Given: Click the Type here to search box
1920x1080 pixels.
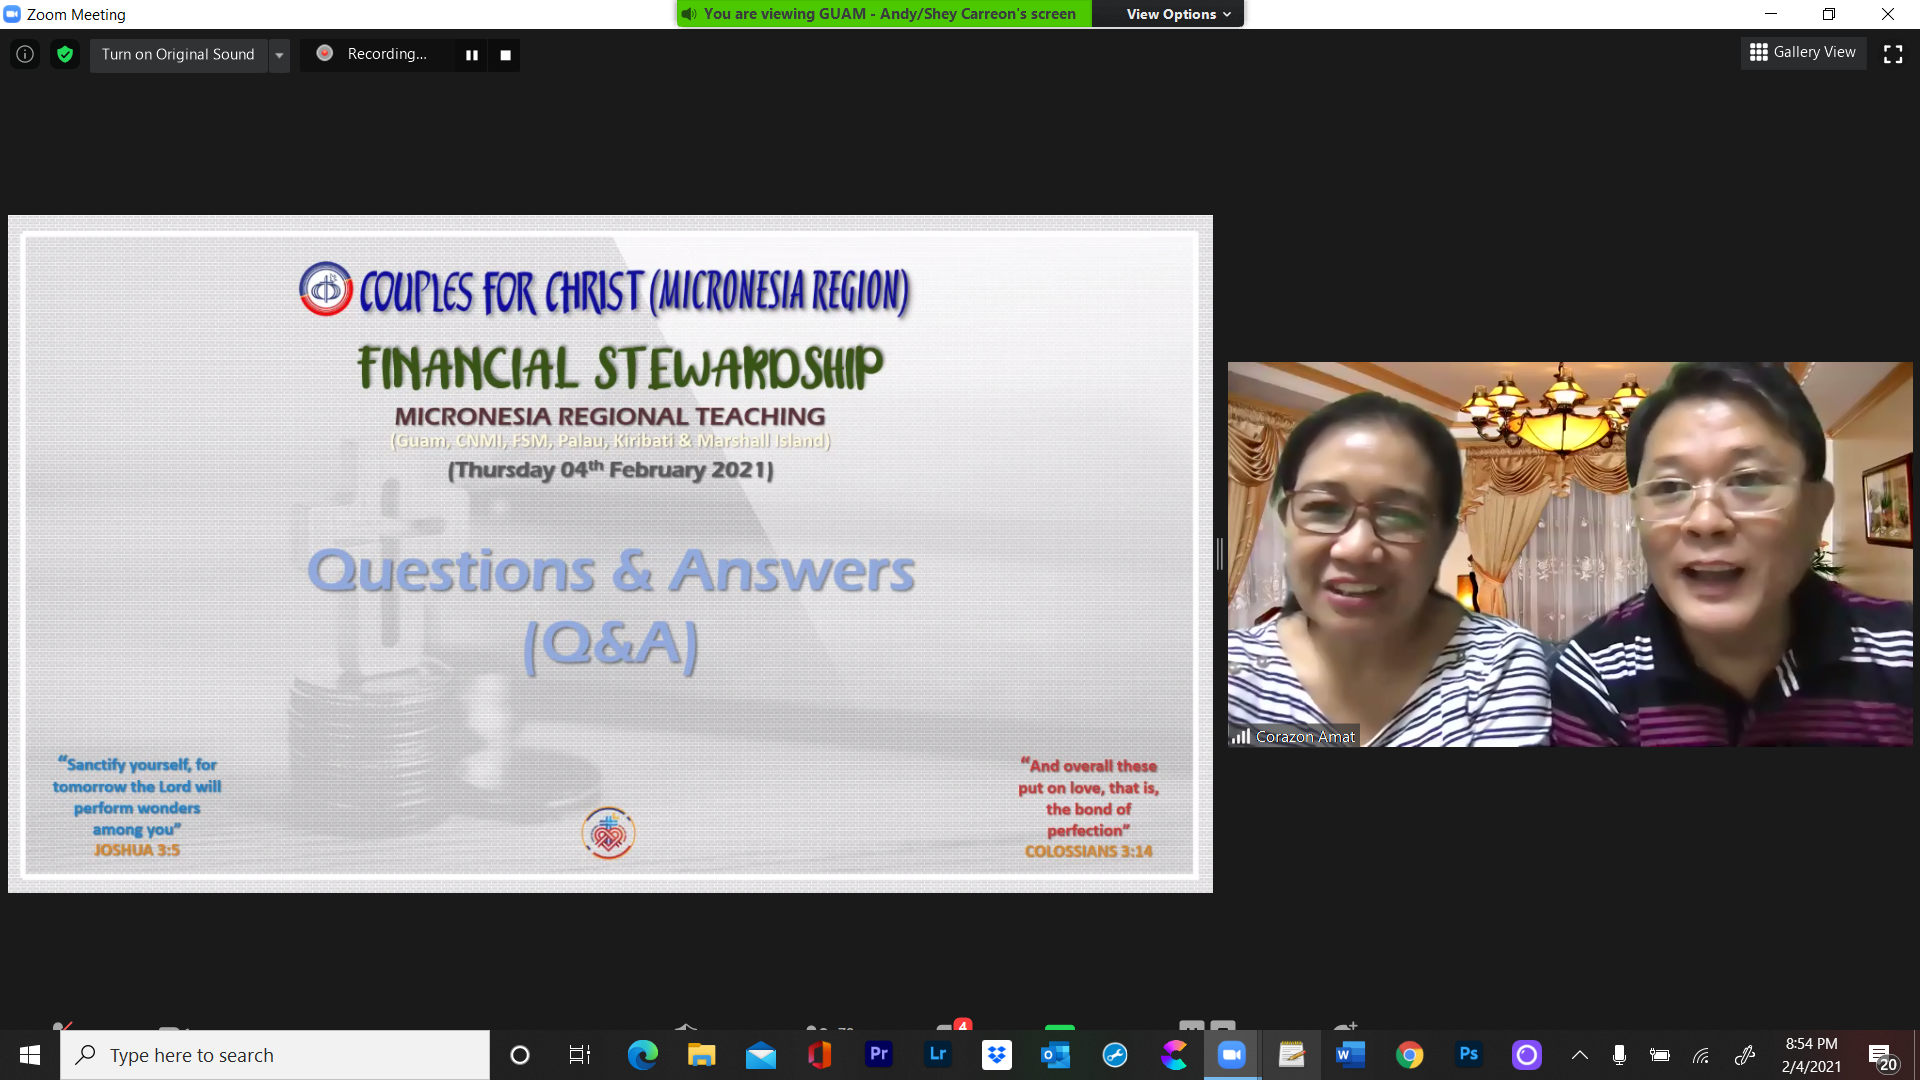Looking at the screenshot, I should (x=275, y=1055).
